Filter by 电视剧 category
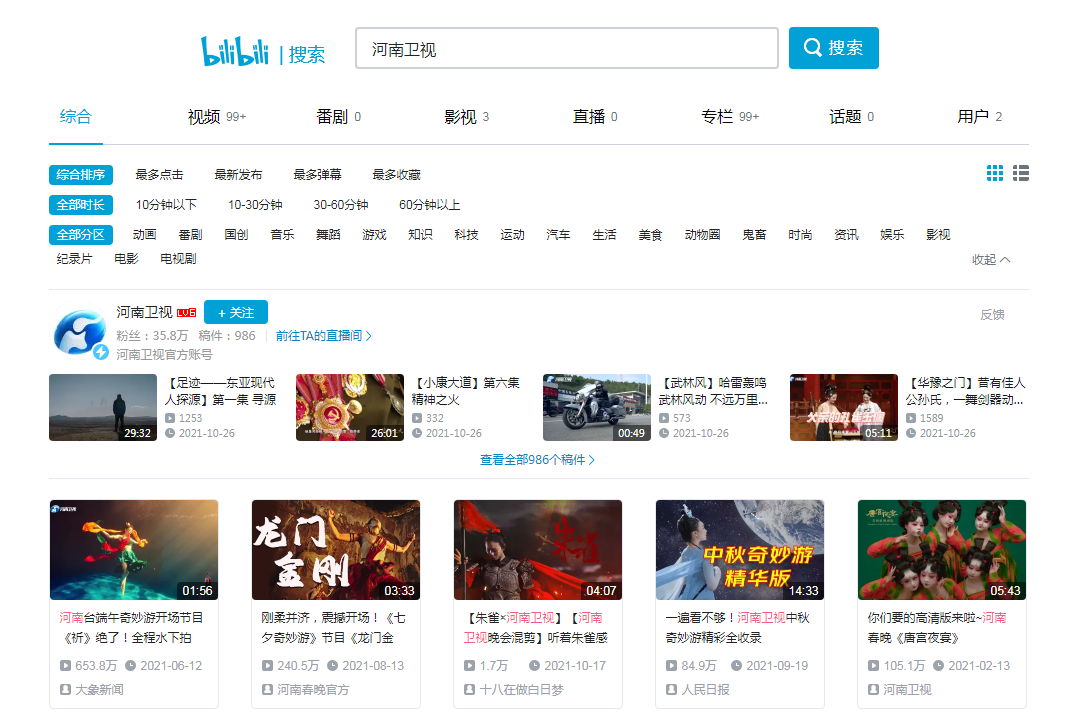Screen dimensions: 1069x719 pos(178,258)
